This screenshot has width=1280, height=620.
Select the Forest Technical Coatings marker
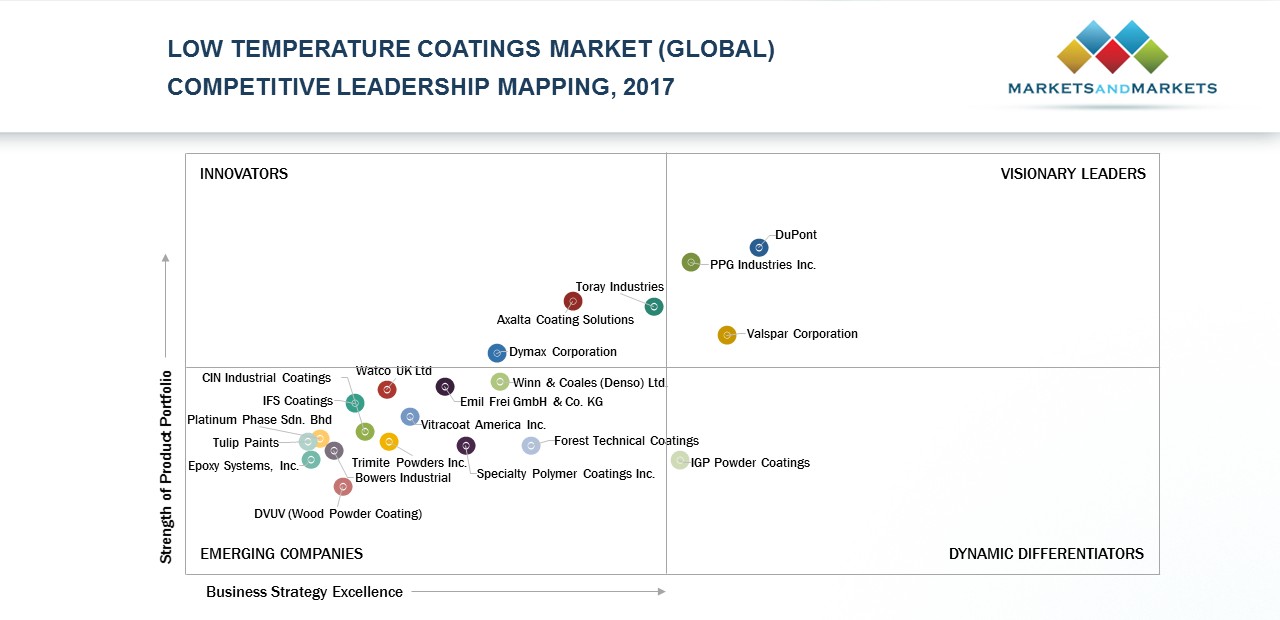pyautogui.click(x=531, y=445)
